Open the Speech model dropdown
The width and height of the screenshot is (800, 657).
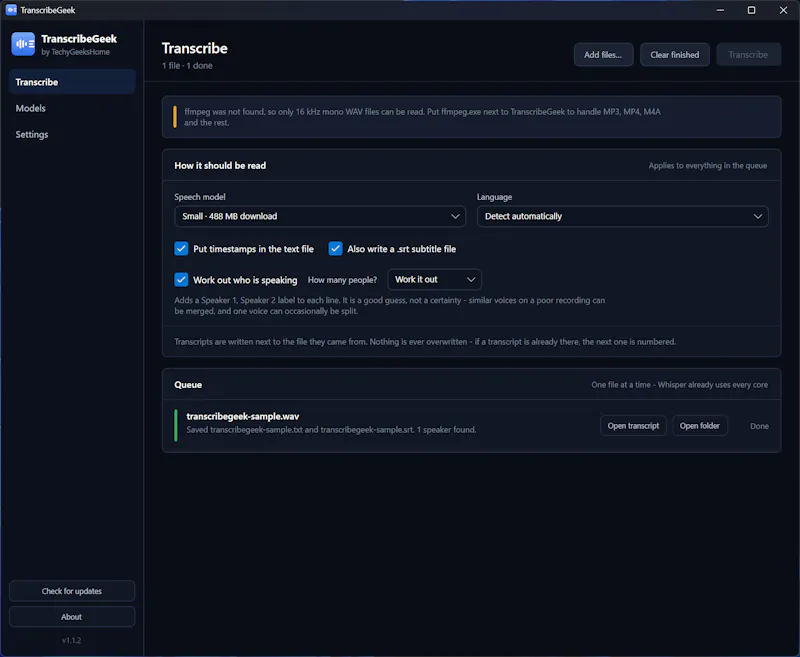click(320, 216)
